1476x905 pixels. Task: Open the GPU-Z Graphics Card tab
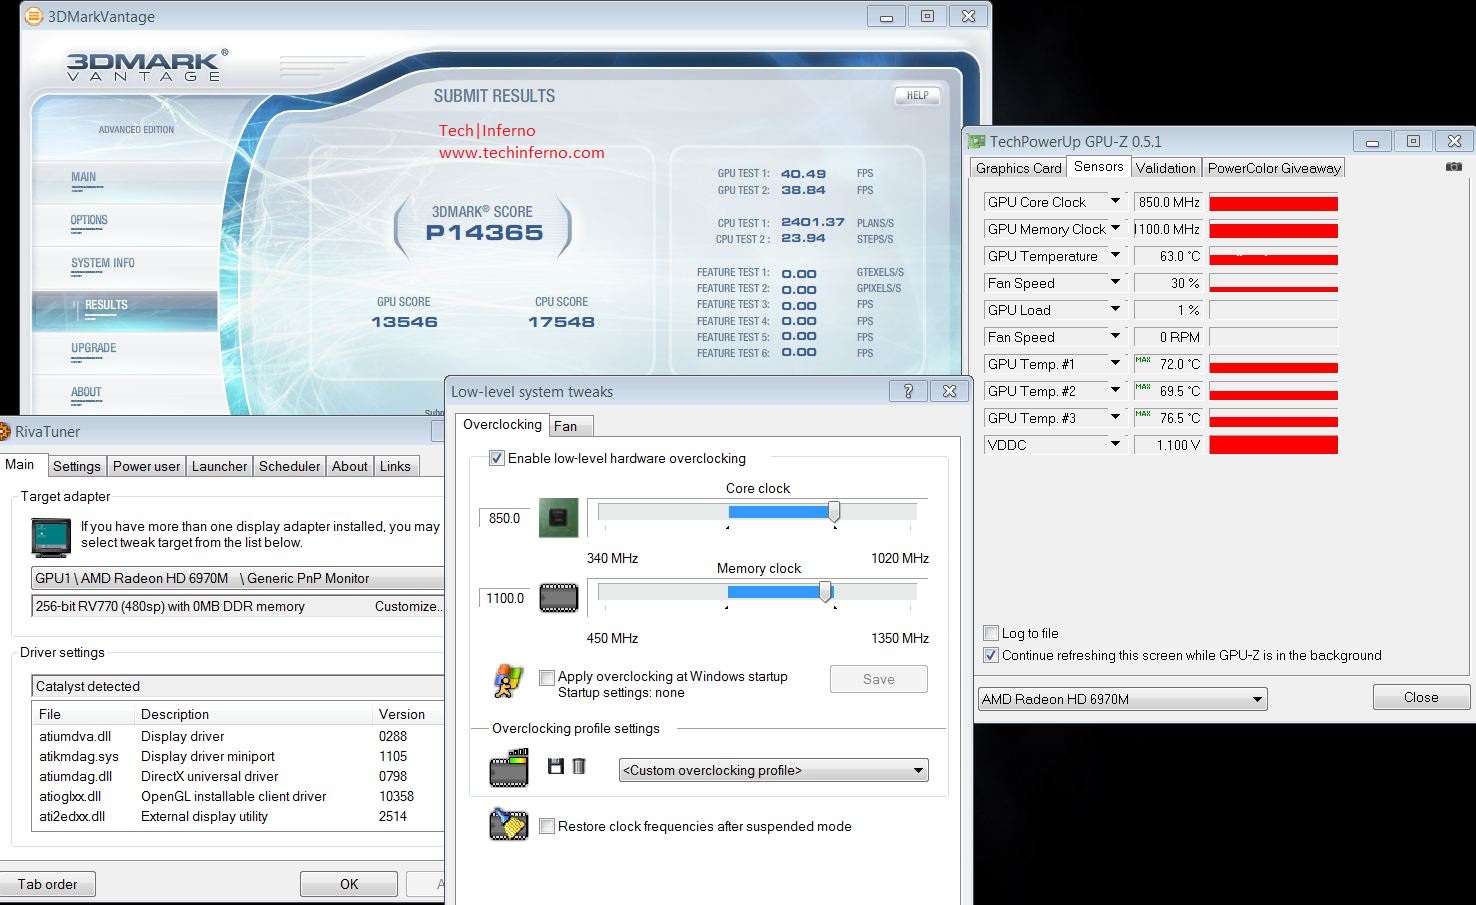[x=1018, y=168]
